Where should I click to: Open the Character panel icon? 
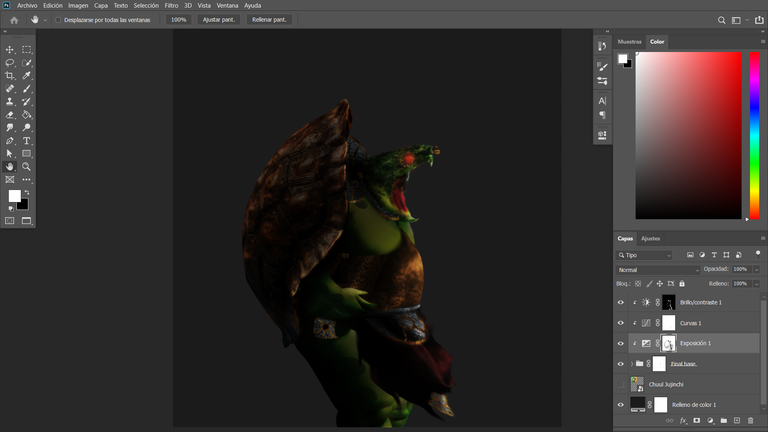tap(602, 101)
